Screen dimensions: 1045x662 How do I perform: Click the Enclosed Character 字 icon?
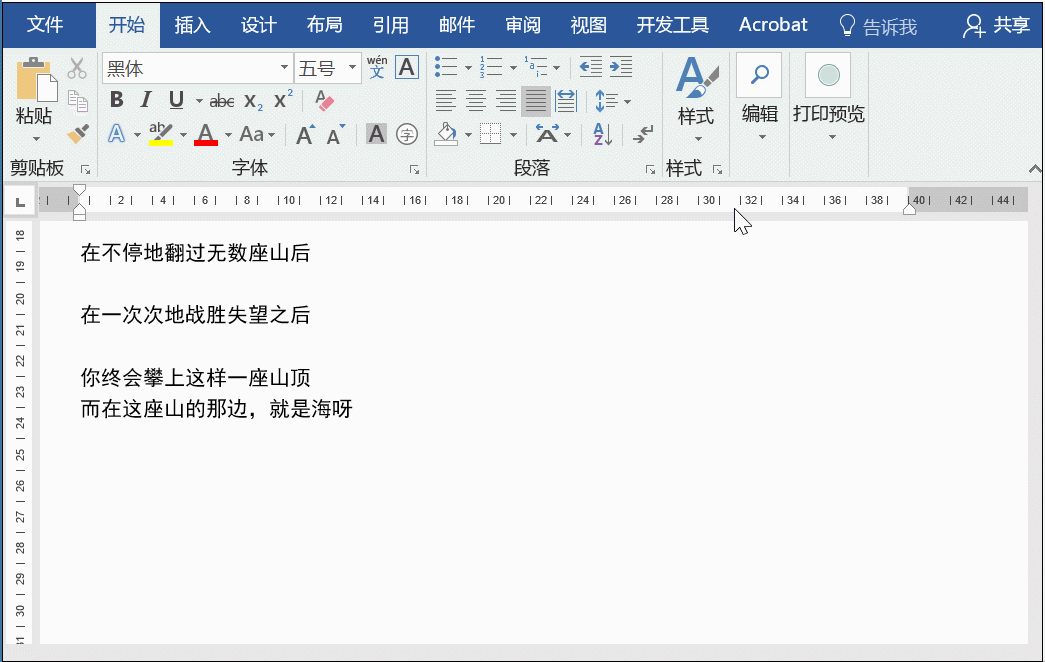point(406,134)
